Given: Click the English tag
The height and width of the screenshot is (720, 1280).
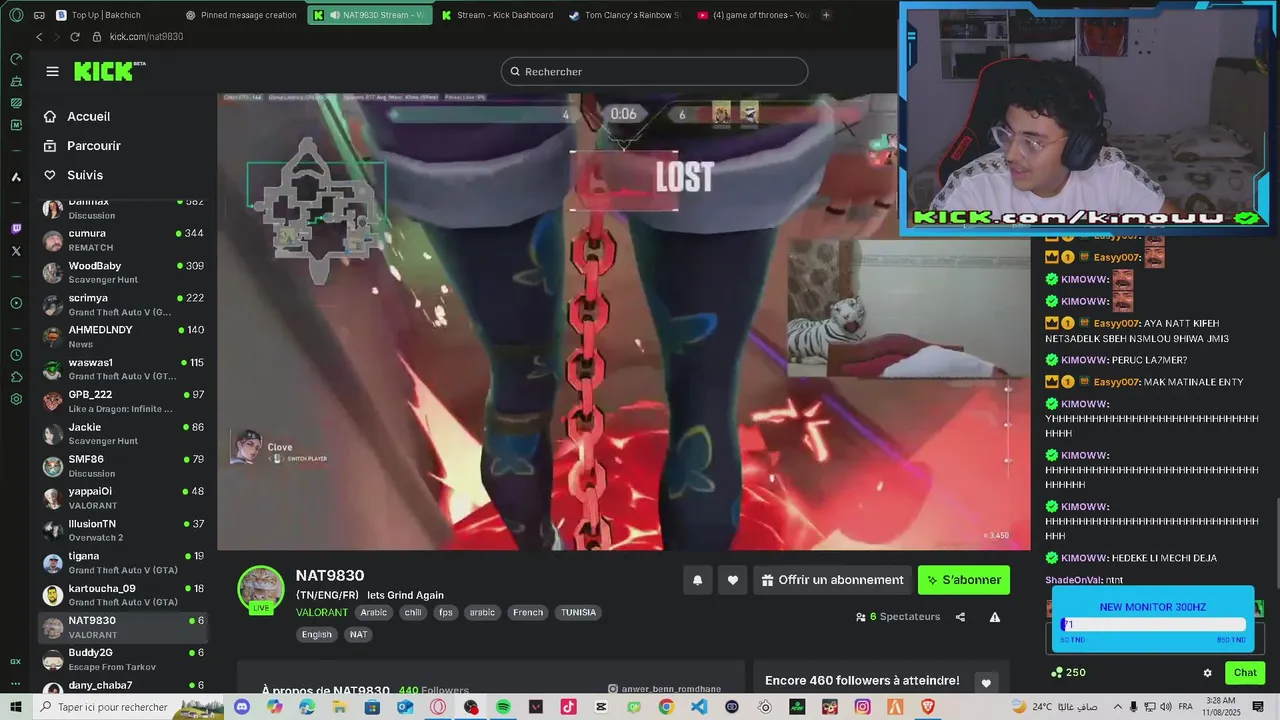Looking at the screenshot, I should [x=317, y=634].
